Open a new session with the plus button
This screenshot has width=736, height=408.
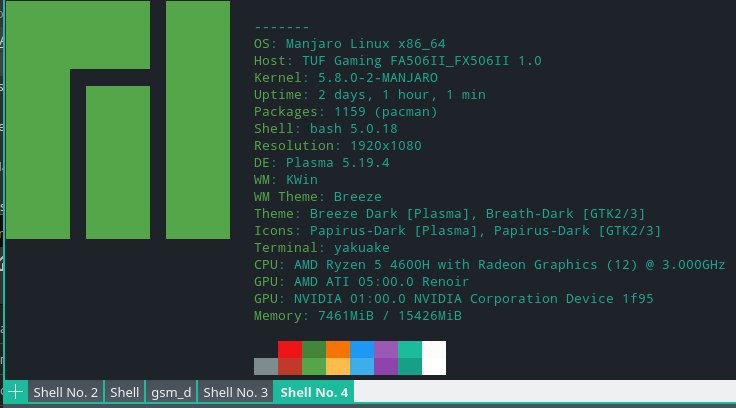15,392
